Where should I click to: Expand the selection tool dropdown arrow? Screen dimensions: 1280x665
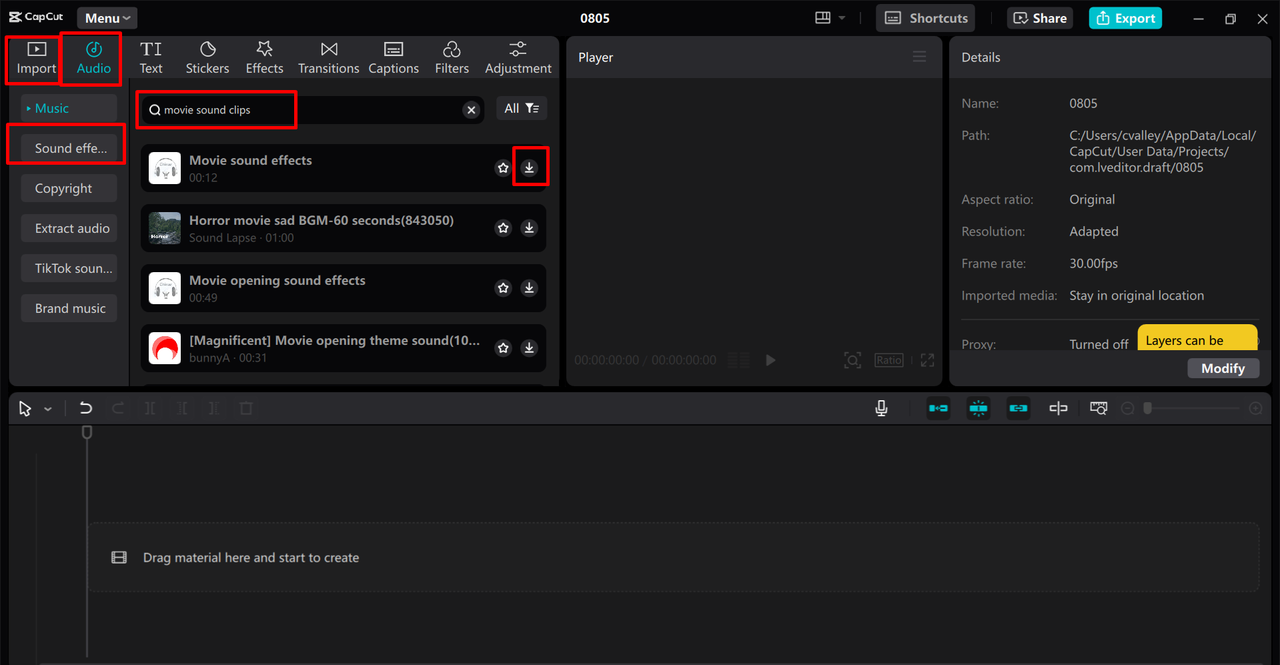(47, 409)
